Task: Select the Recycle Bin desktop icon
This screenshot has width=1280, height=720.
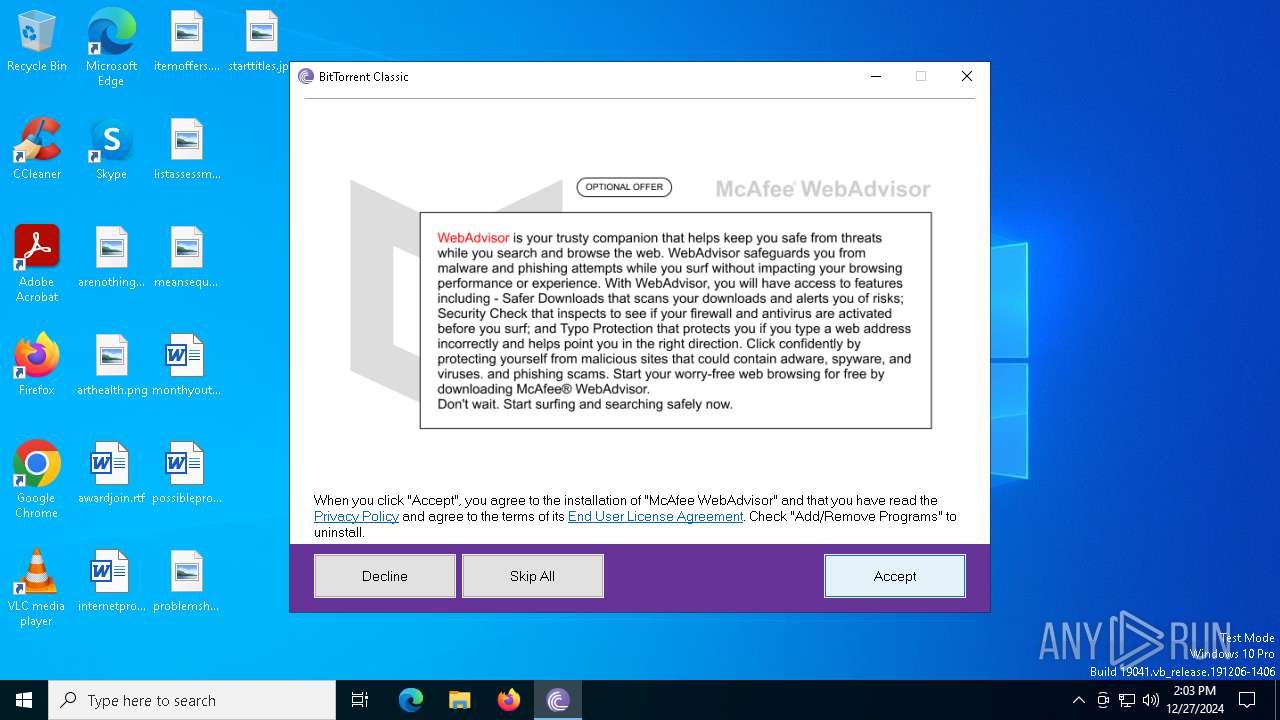Action: coord(37,42)
